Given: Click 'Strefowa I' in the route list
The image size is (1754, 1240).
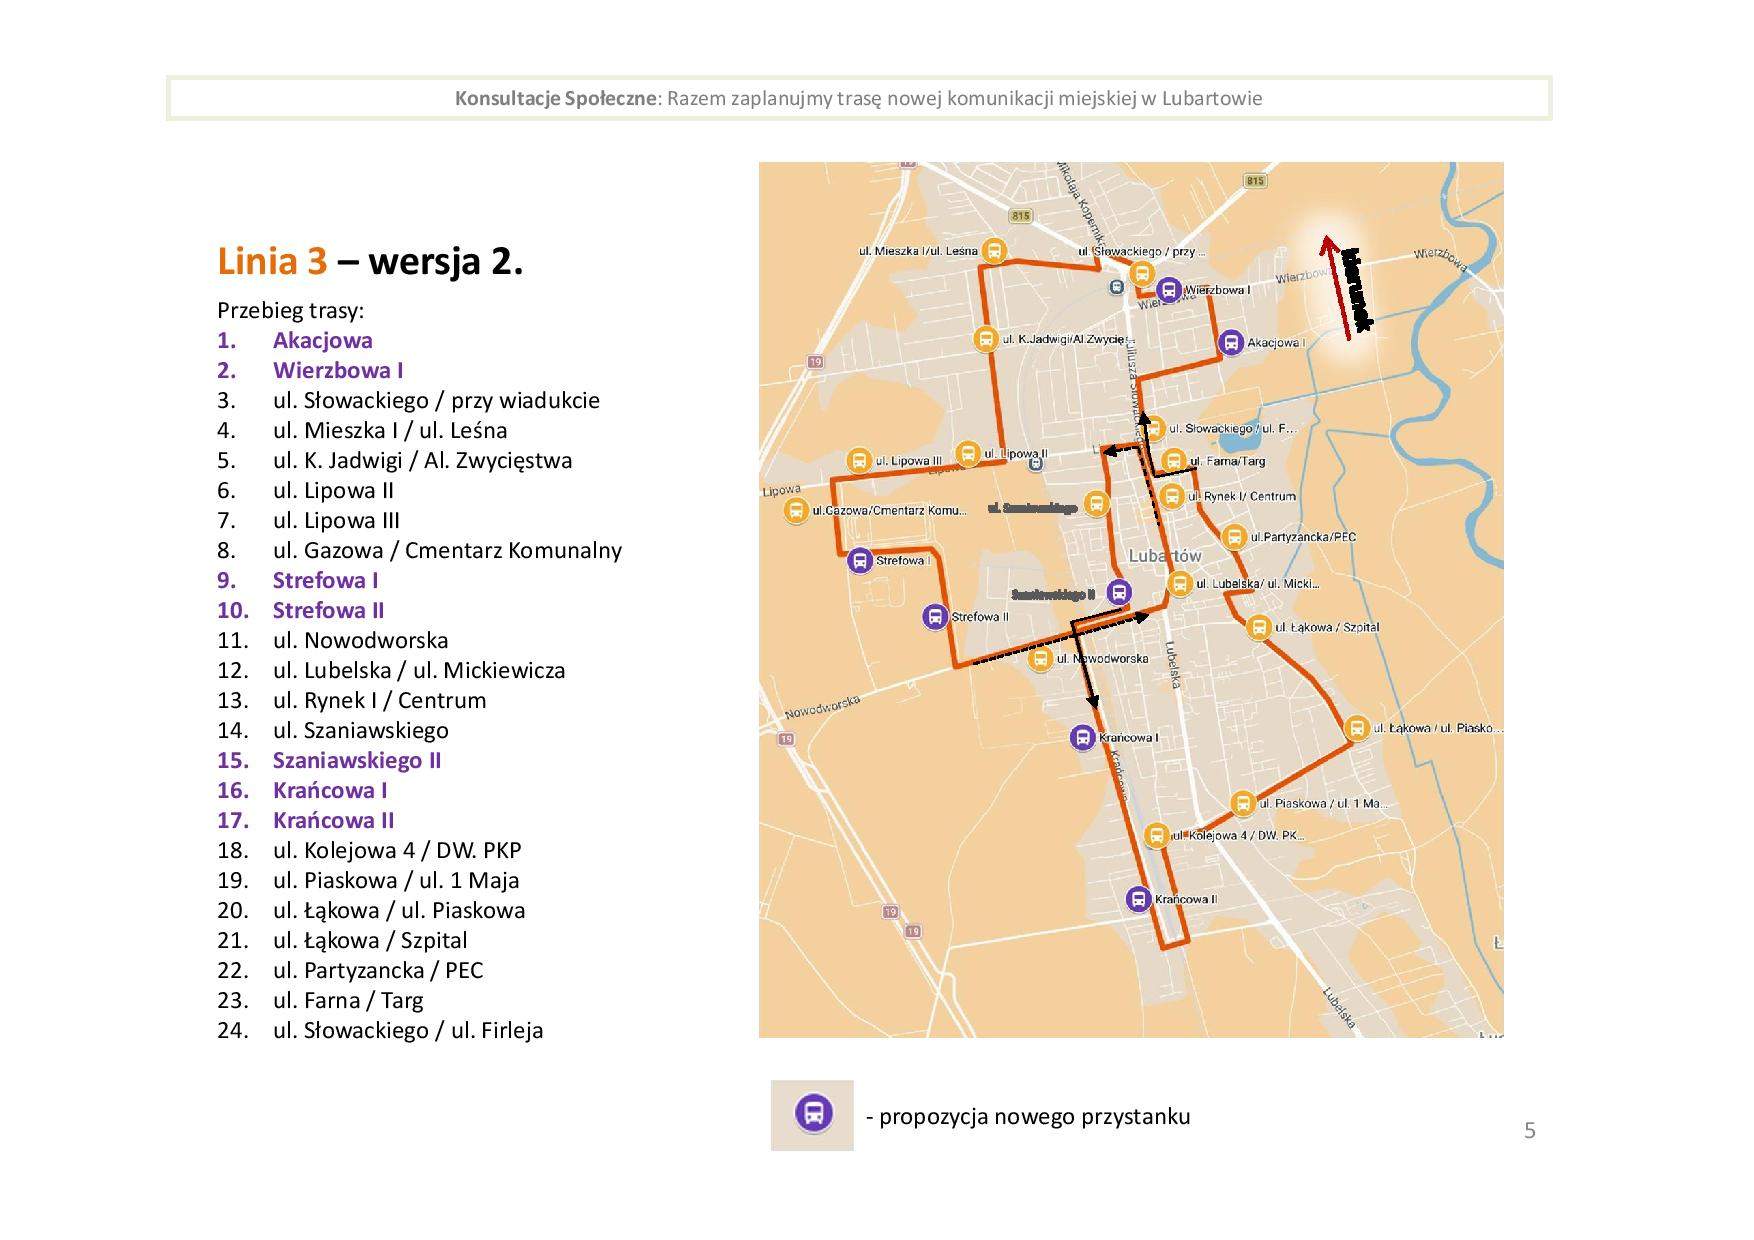Looking at the screenshot, I should point(326,580).
